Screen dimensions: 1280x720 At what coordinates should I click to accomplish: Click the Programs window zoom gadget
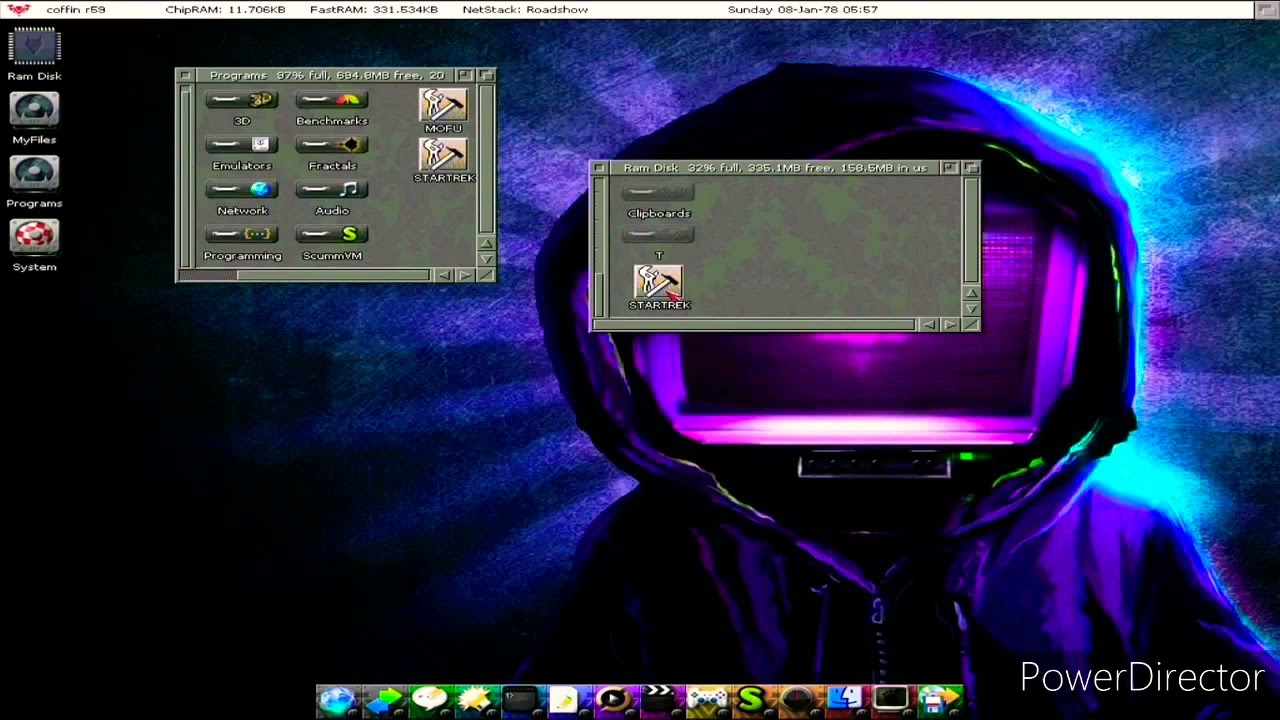coord(465,75)
